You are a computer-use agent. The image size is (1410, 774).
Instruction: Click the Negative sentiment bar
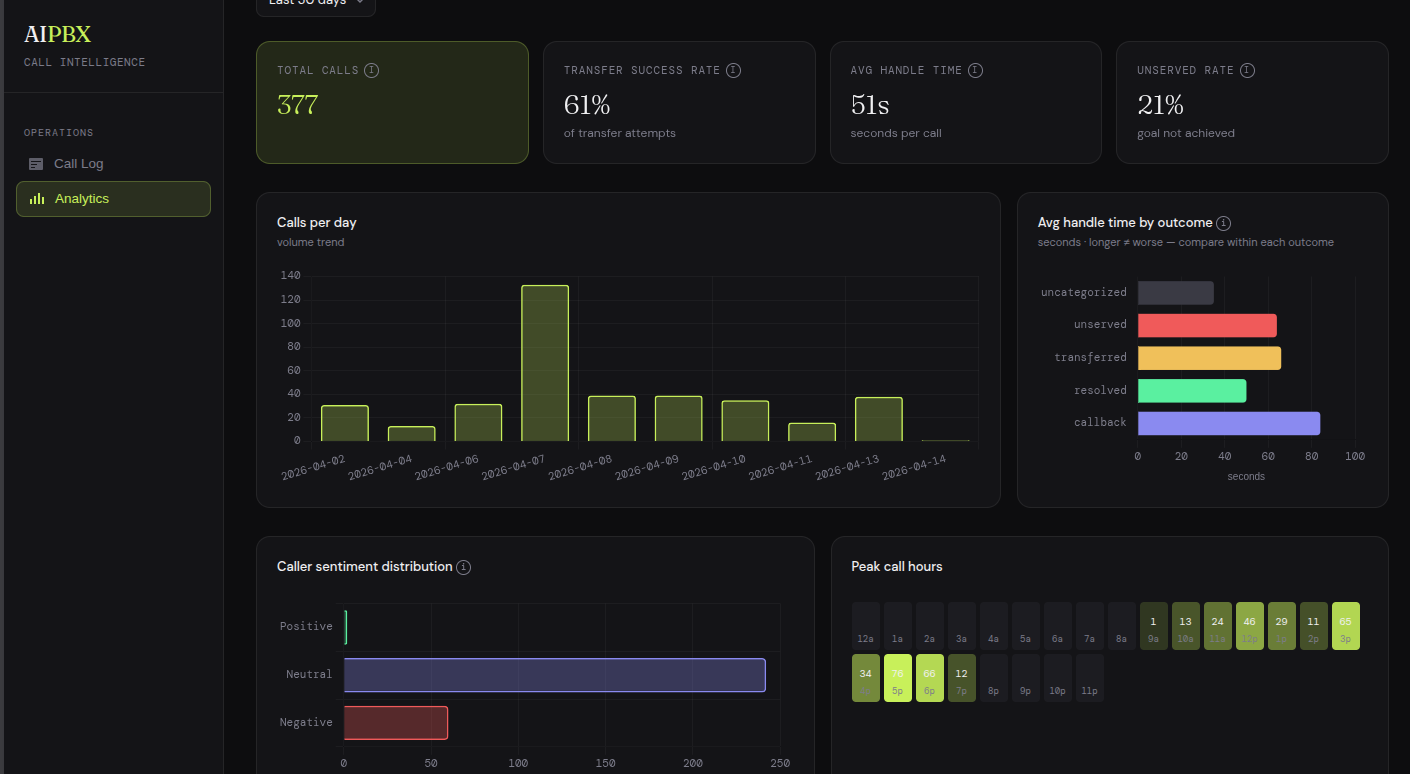pyautogui.click(x=396, y=723)
